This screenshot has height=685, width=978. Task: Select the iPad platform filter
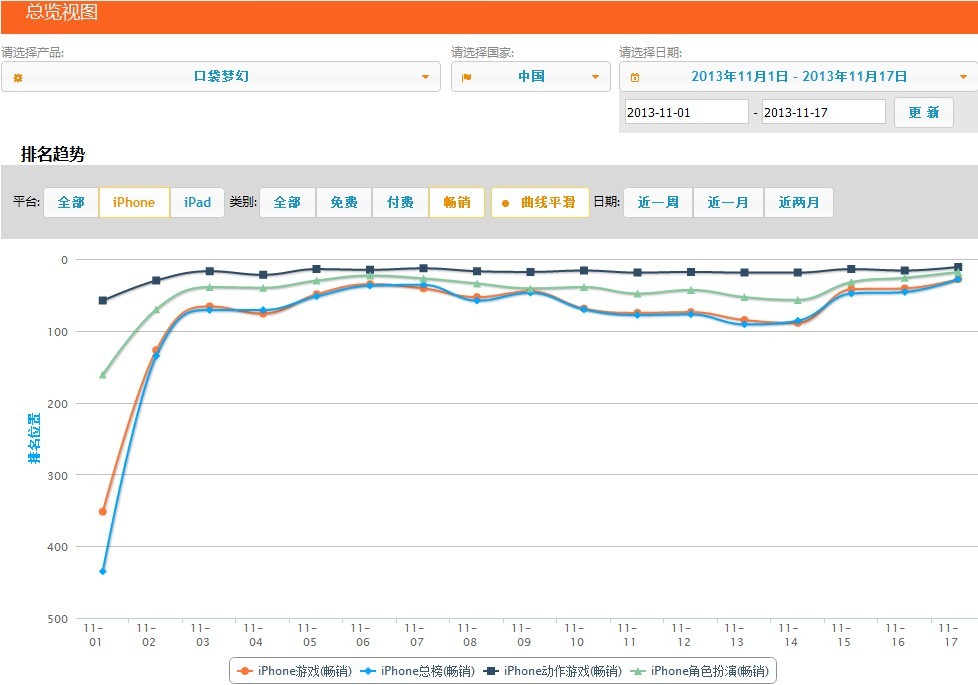197,202
